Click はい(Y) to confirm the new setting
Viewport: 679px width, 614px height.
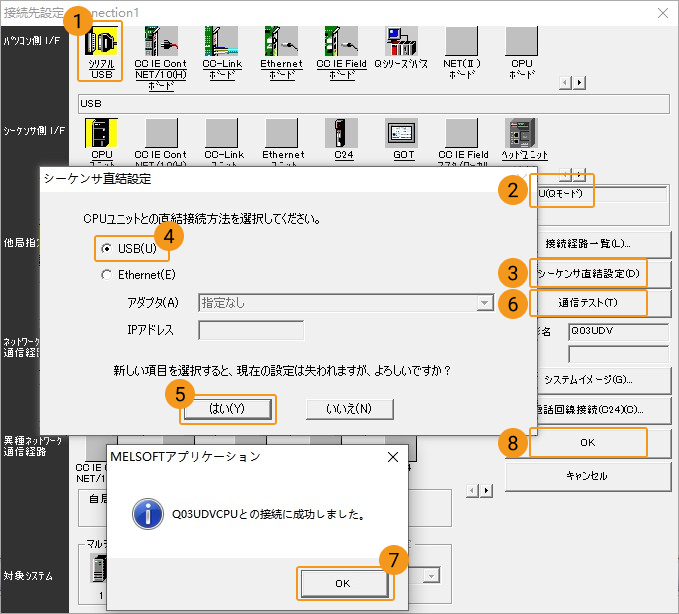click(227, 409)
